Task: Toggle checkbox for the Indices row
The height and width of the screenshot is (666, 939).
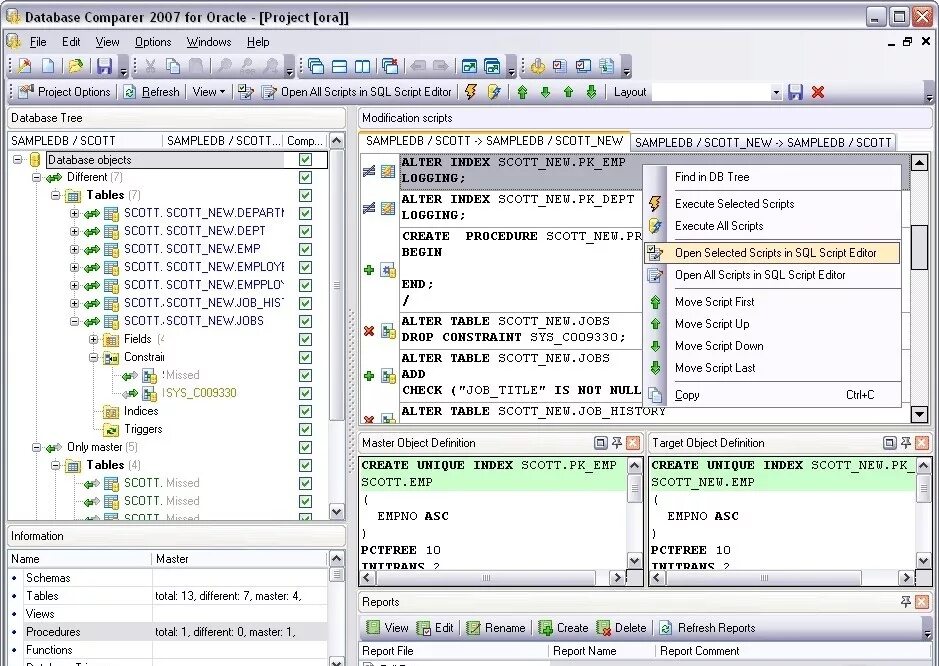Action: (305, 411)
